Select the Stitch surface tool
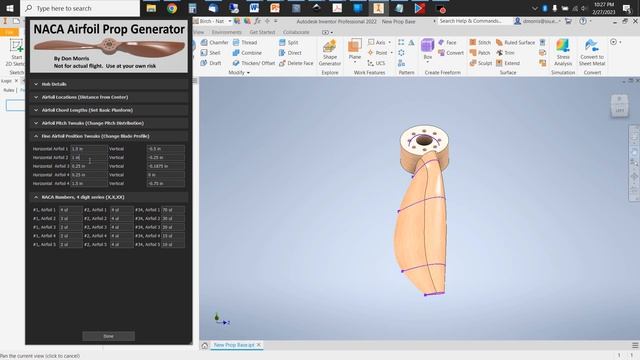 [x=480, y=42]
